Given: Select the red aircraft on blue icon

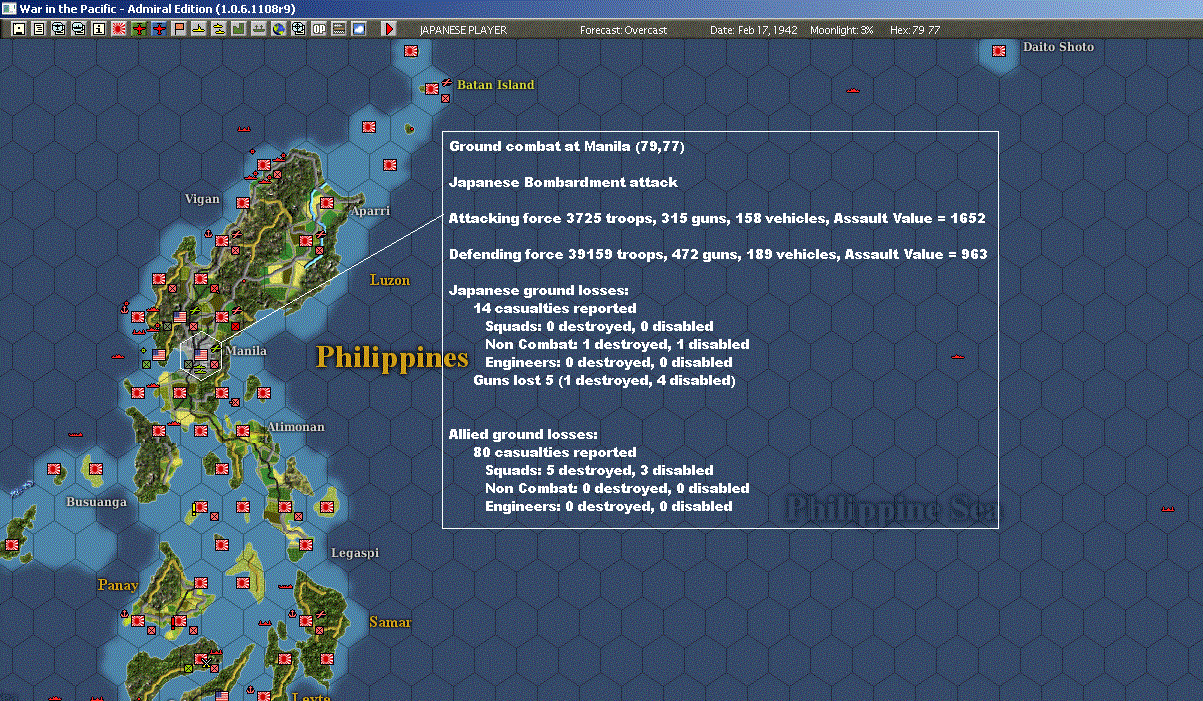Looking at the screenshot, I should tap(159, 30).
